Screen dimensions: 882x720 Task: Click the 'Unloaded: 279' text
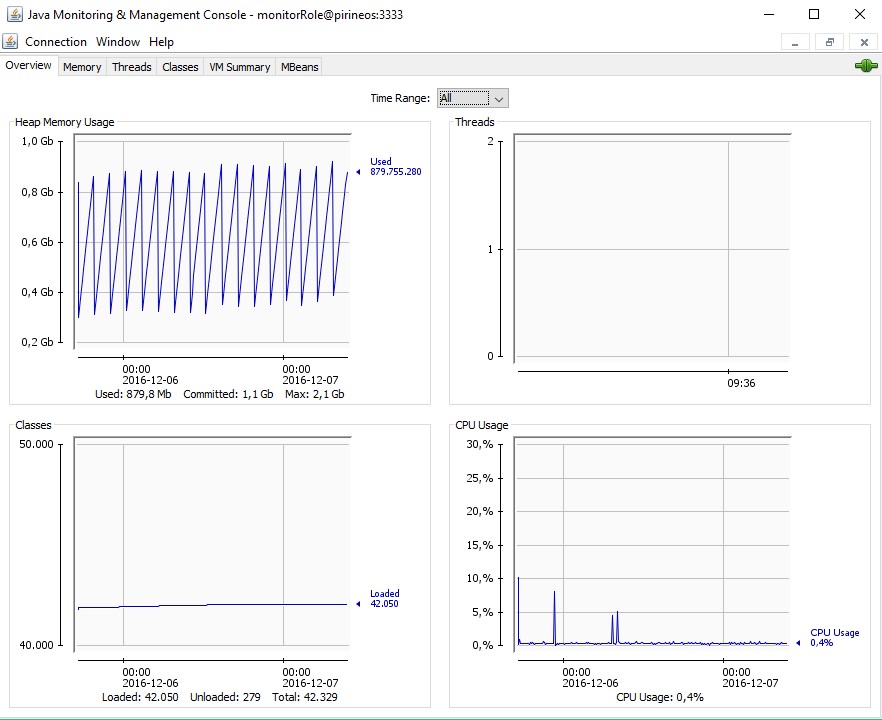pos(225,698)
